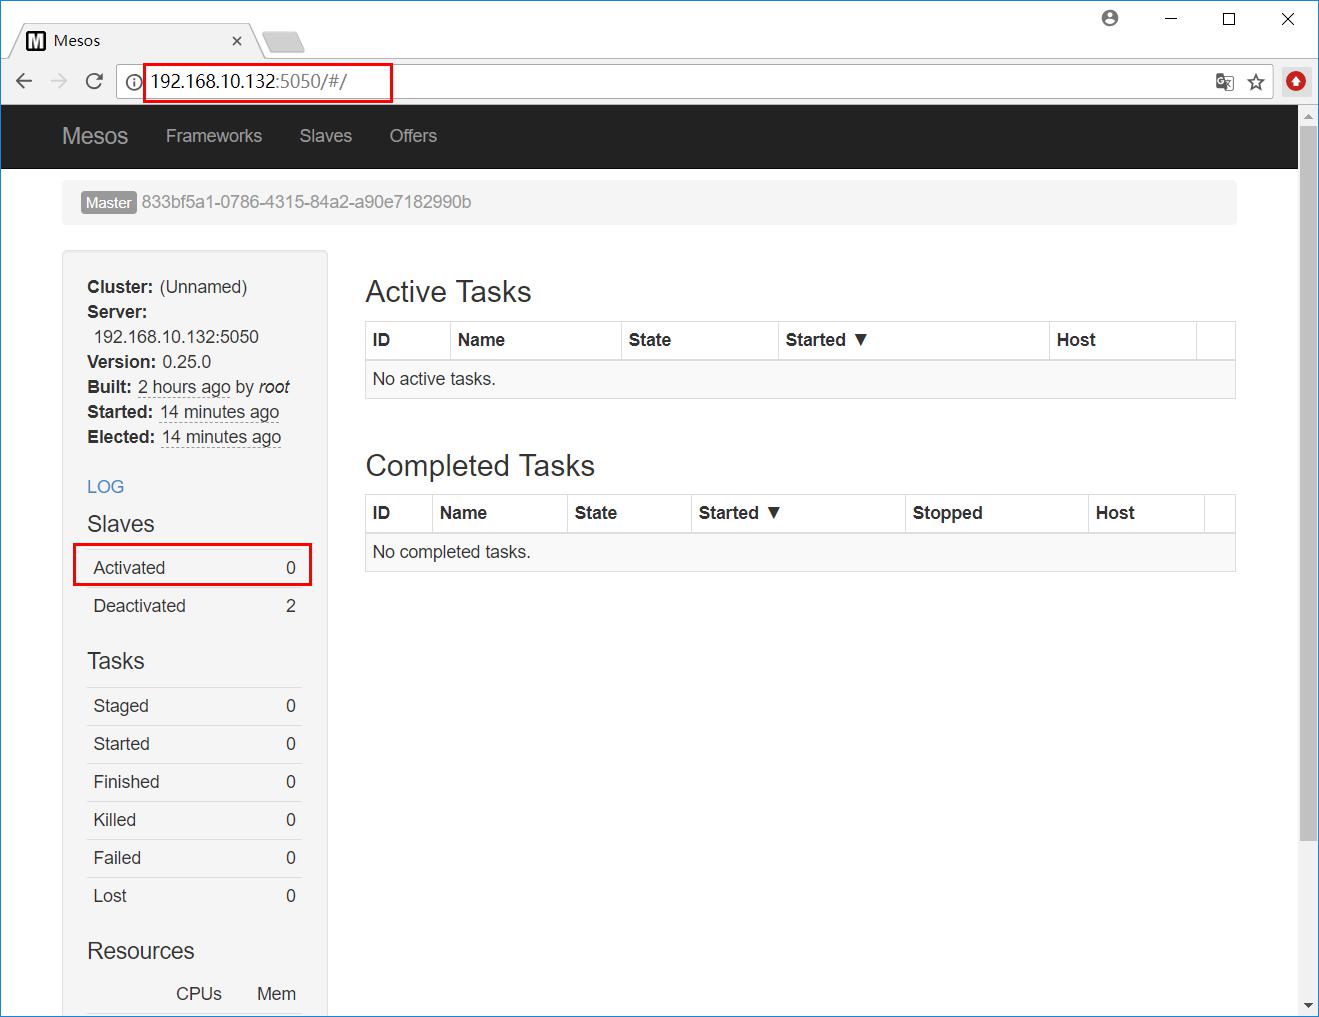The width and height of the screenshot is (1319, 1017).
Task: Sort Active Tasks by ID
Action: click(x=381, y=340)
